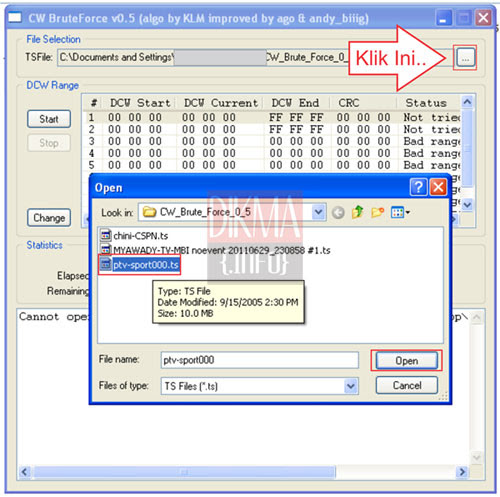
Task: Click Open in the Open dialog
Action: tap(406, 361)
